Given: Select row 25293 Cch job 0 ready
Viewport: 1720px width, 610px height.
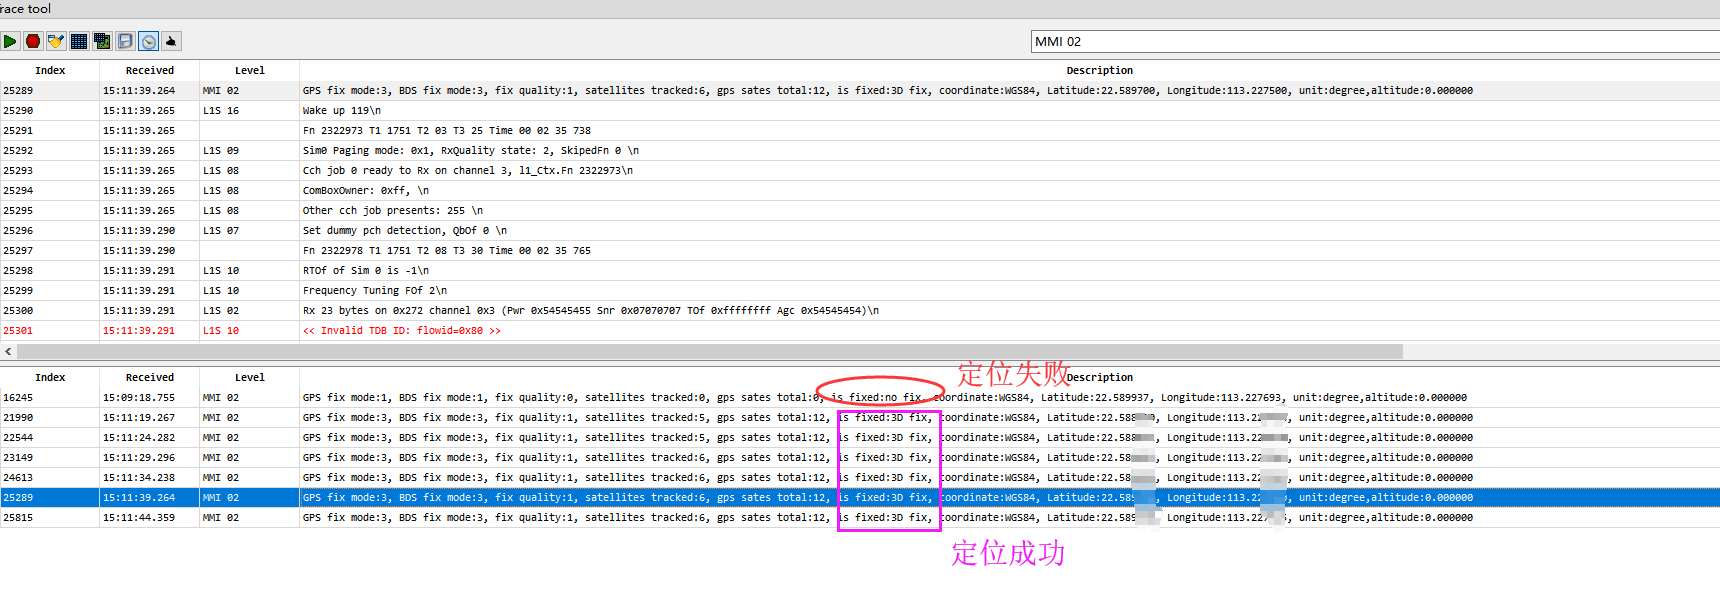Looking at the screenshot, I should click(860, 171).
